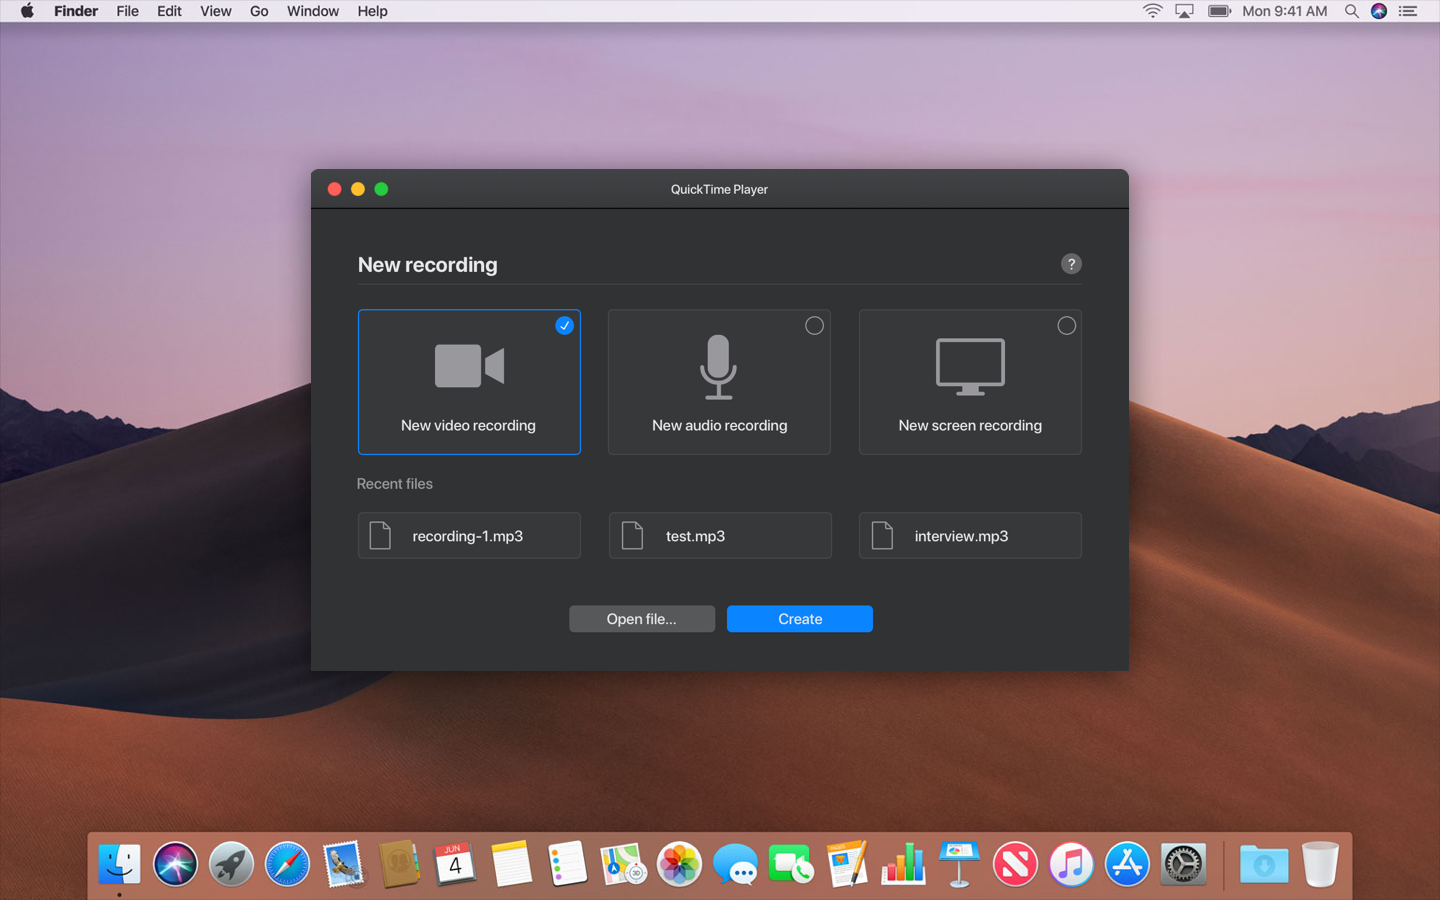Click the blue Create button

(800, 619)
